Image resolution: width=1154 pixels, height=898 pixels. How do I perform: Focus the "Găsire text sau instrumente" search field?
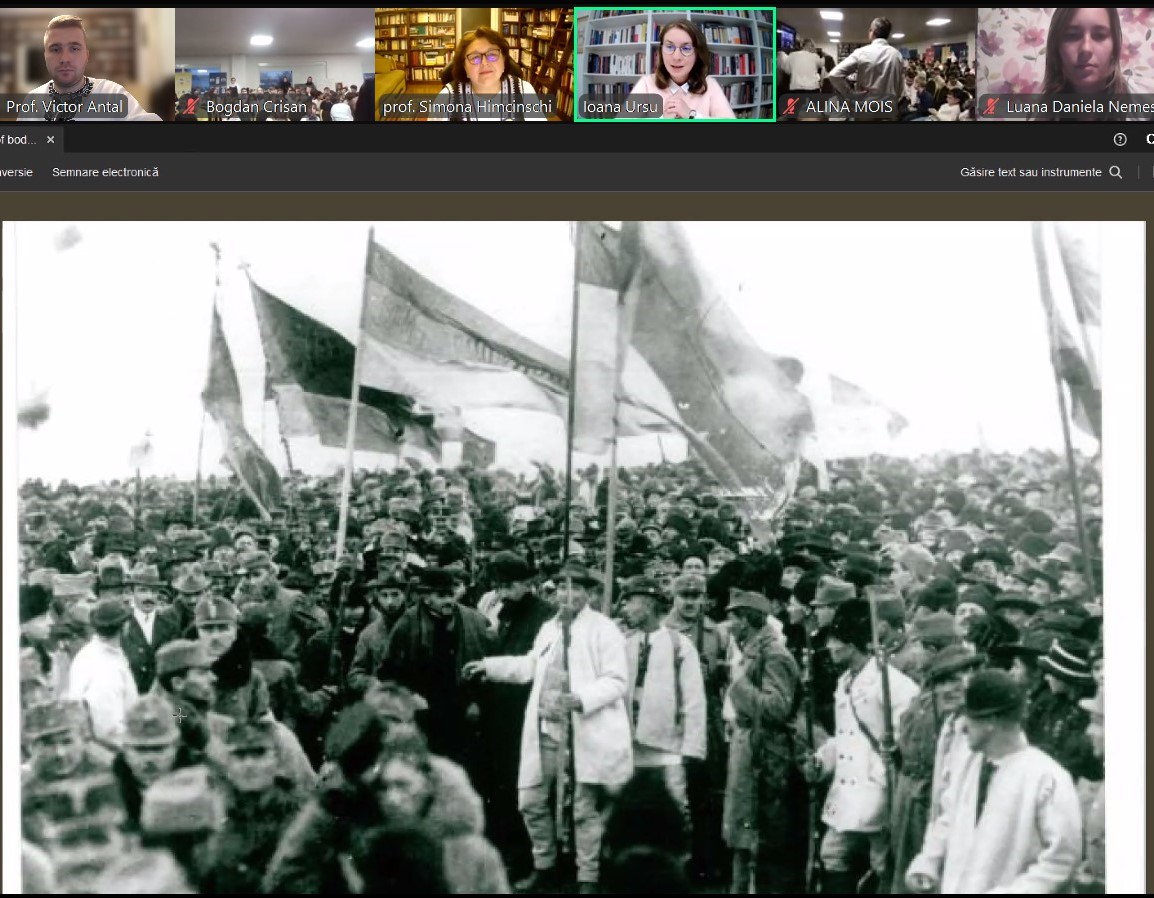pos(1030,172)
